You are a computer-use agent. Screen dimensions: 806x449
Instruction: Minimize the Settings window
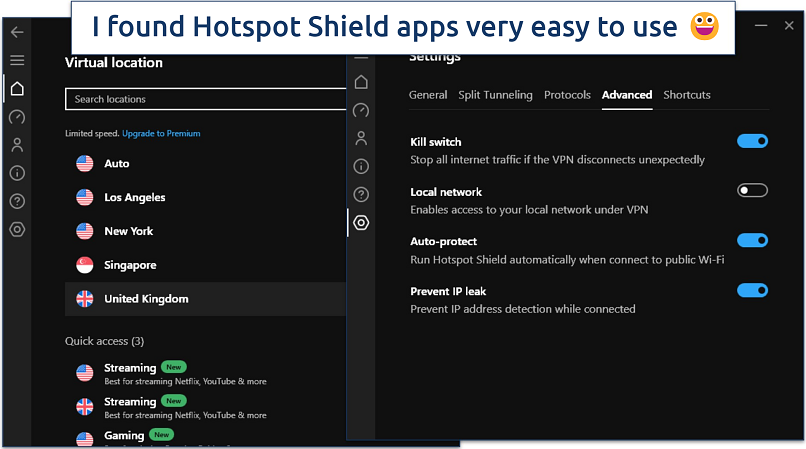(761, 25)
